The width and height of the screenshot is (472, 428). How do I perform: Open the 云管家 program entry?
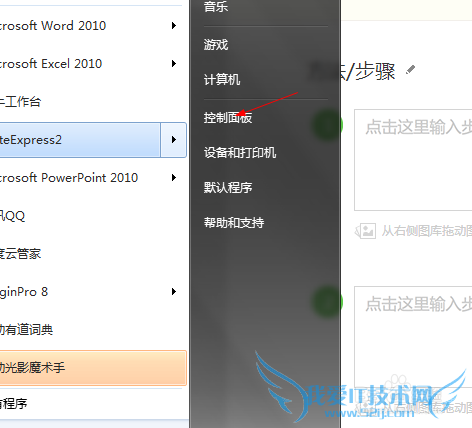click(x=20, y=254)
